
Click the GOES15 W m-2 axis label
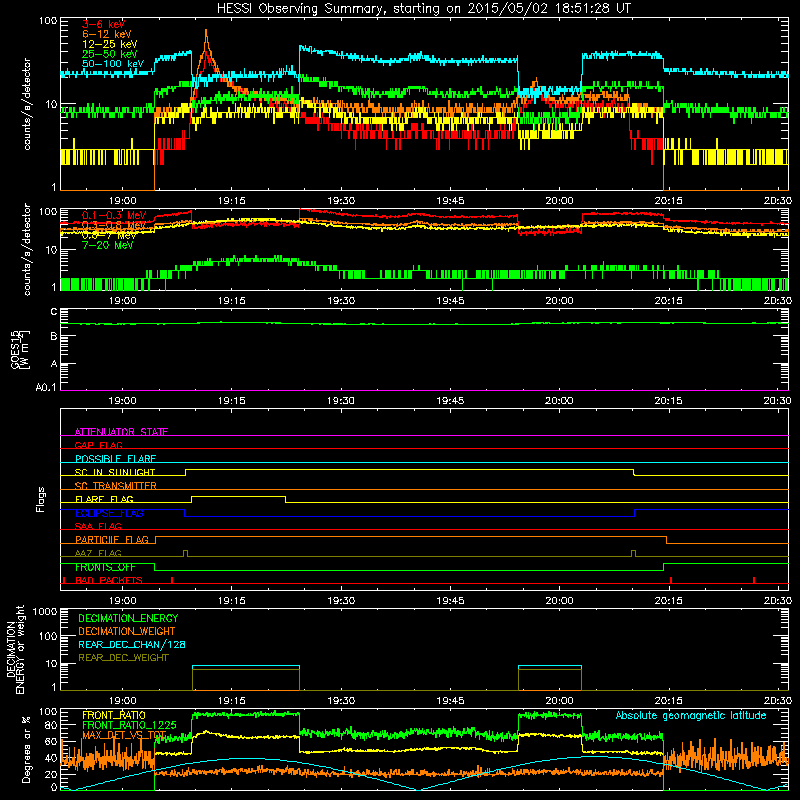tap(20, 349)
